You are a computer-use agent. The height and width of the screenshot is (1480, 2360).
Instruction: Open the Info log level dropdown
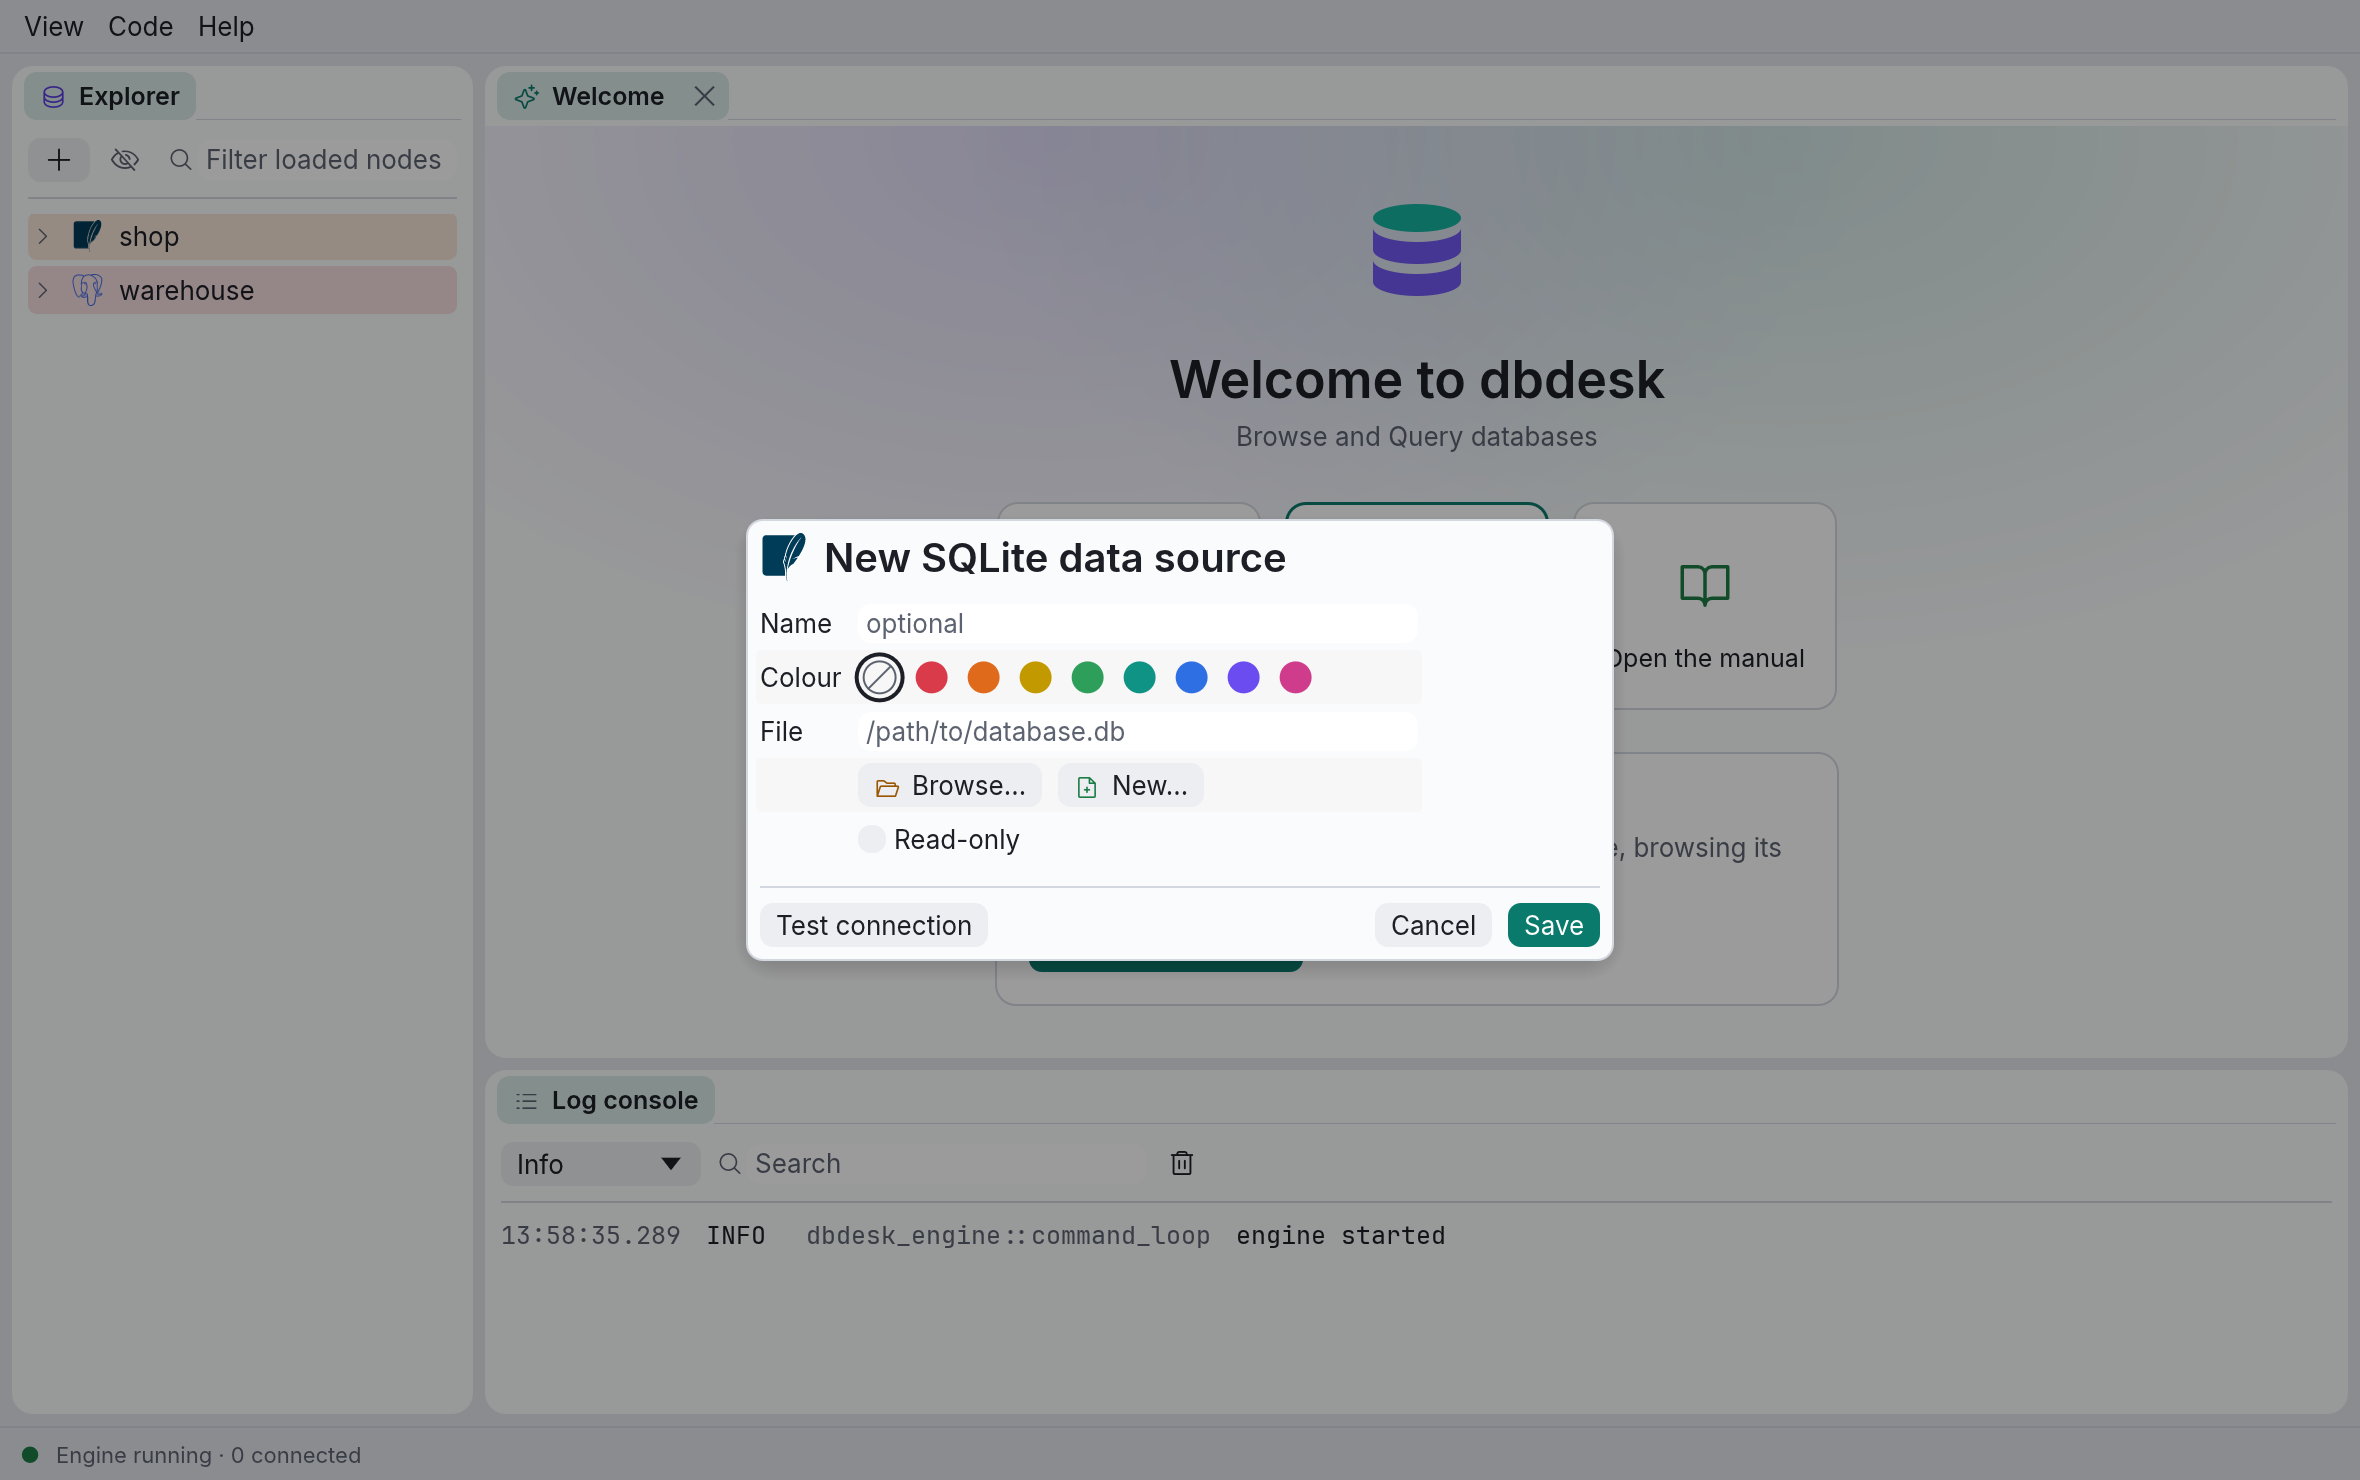(600, 1164)
